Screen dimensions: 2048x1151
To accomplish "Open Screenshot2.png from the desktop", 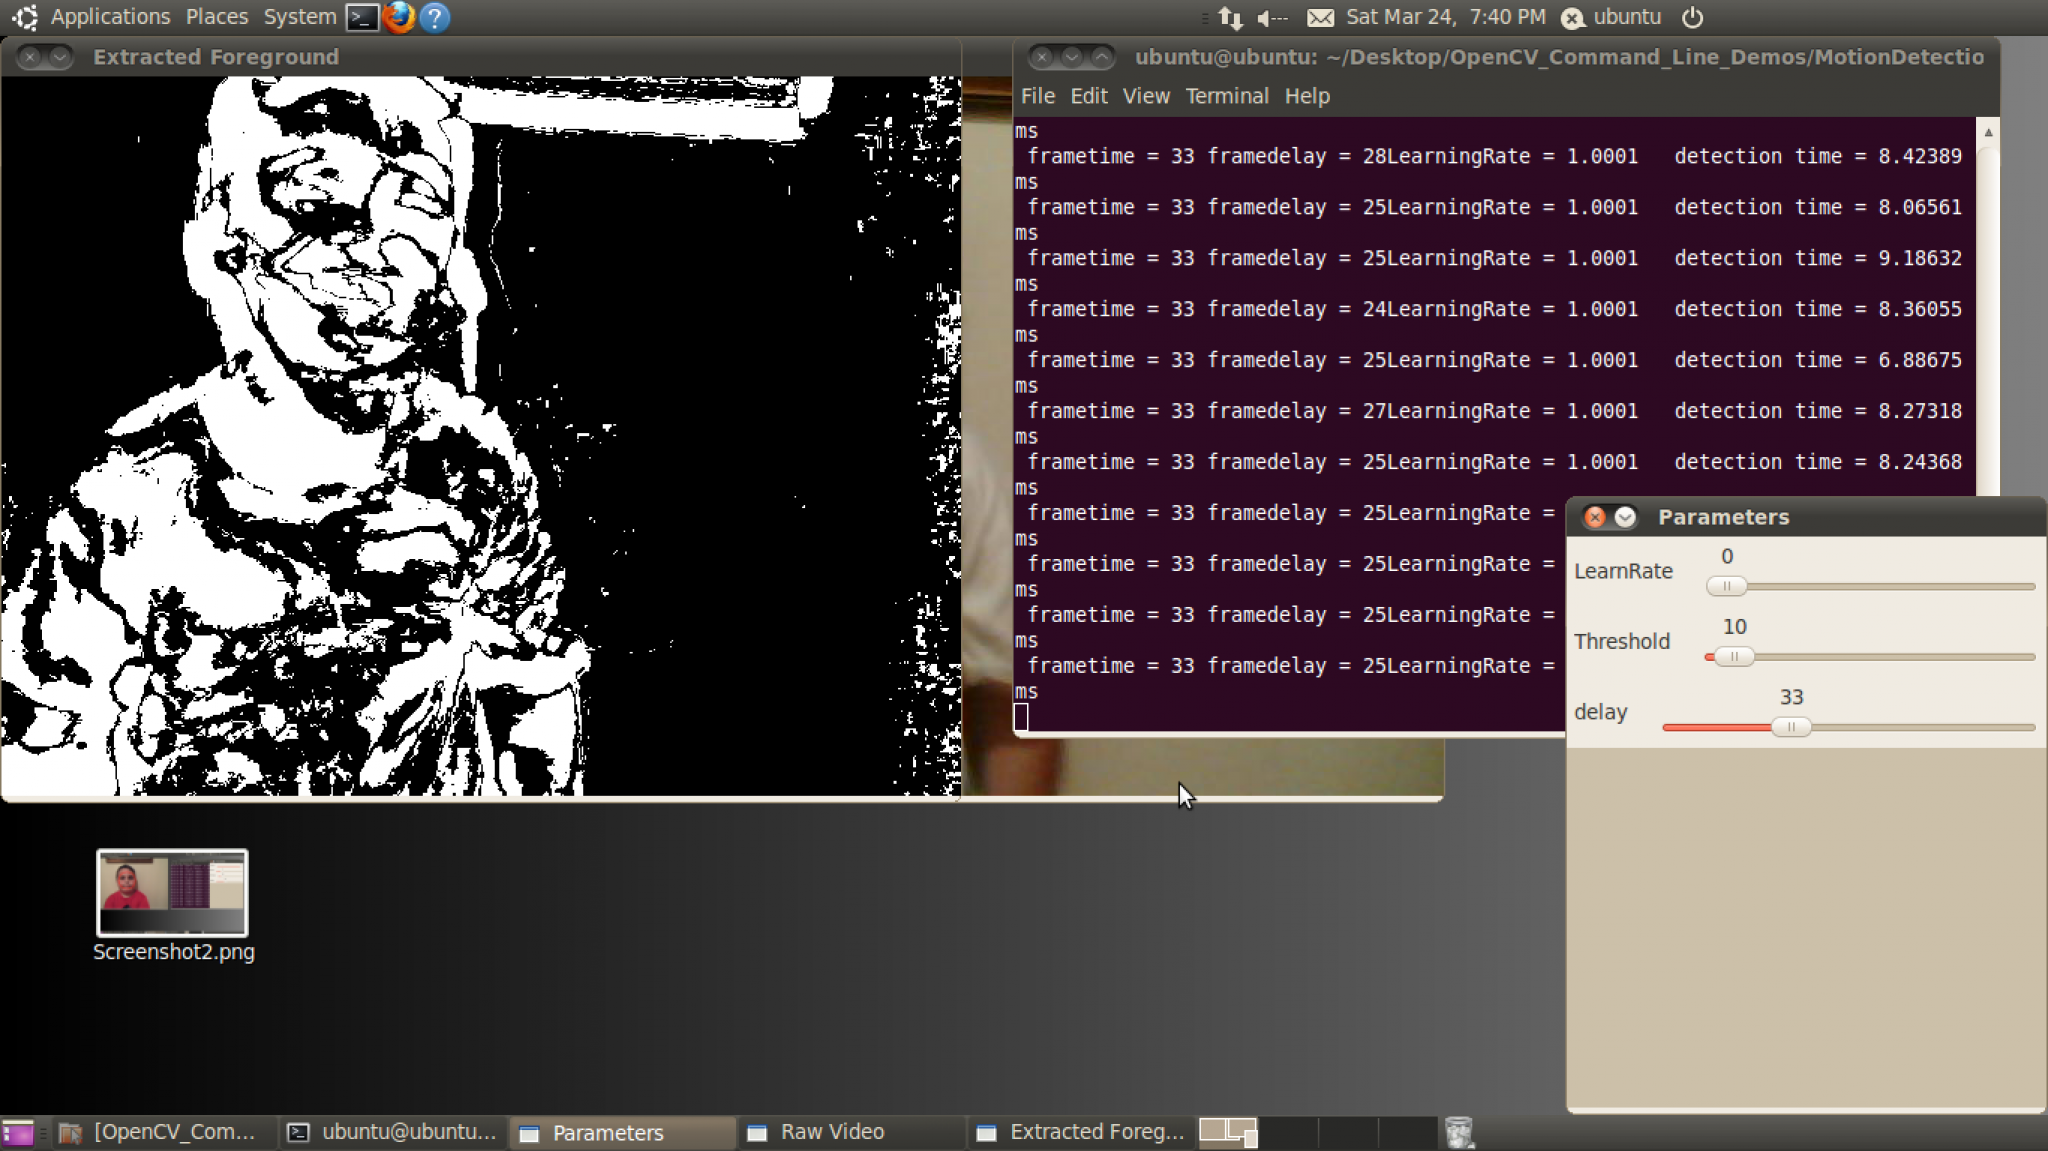I will pyautogui.click(x=171, y=893).
